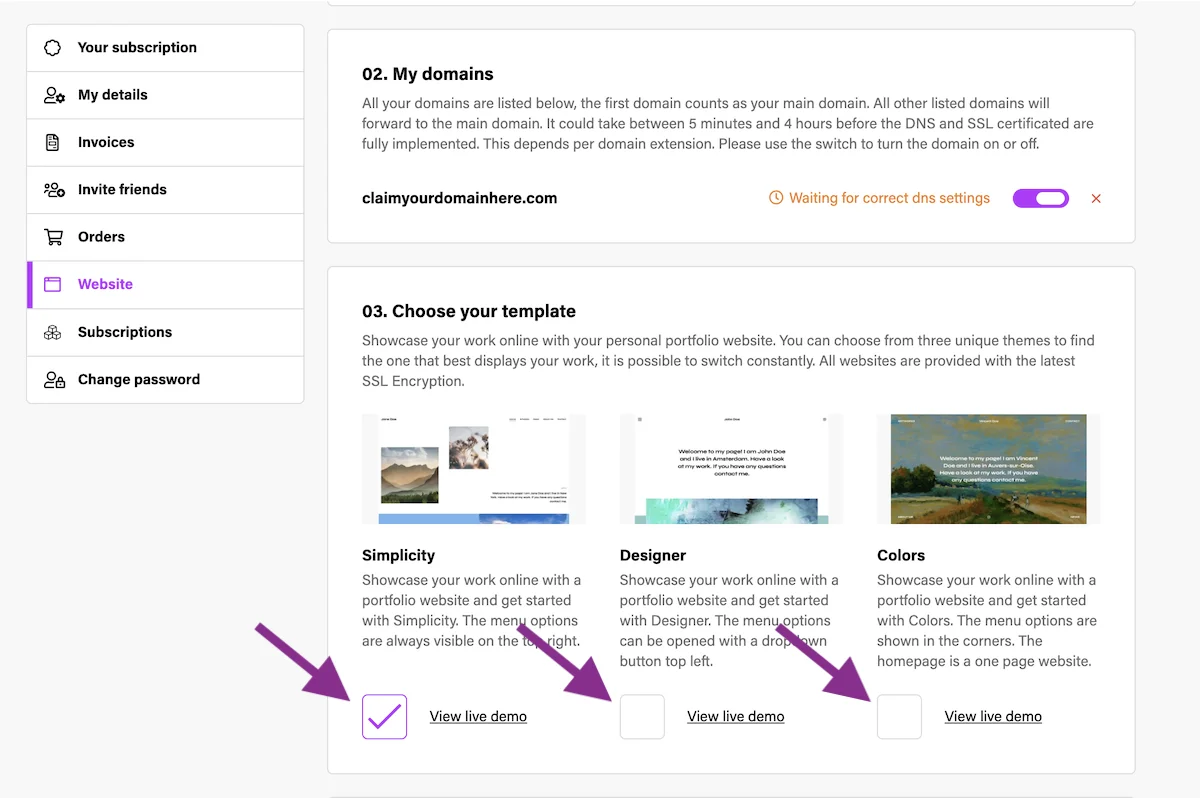
Task: Open View live demo for Designer
Action: pyautogui.click(x=735, y=716)
